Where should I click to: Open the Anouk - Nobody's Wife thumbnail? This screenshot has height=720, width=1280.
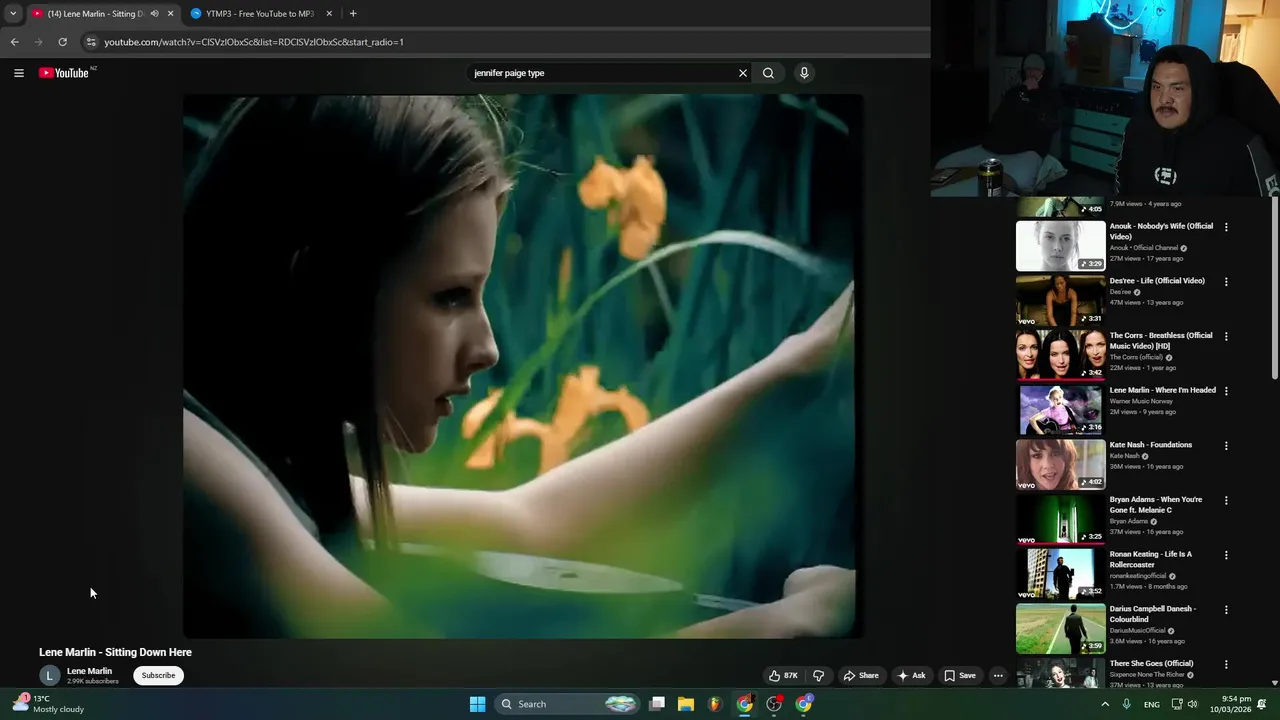pos(1061,246)
